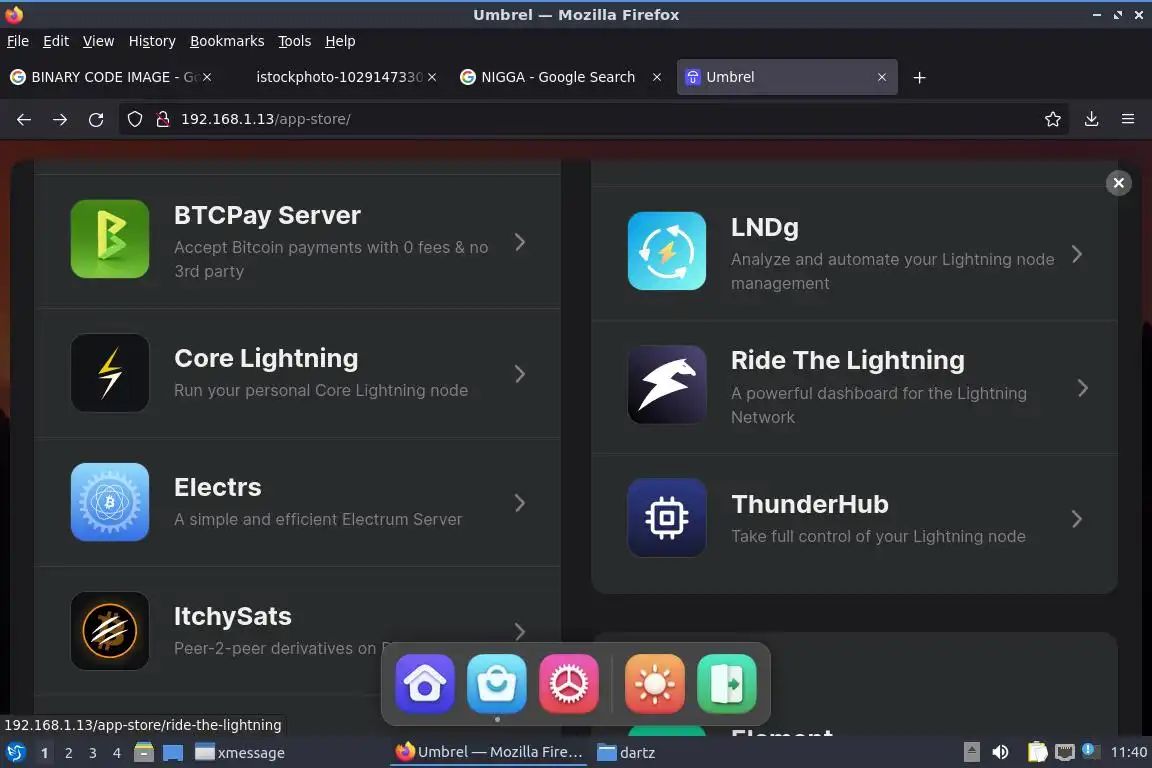
Task: Click the green logout dock icon
Action: (727, 683)
